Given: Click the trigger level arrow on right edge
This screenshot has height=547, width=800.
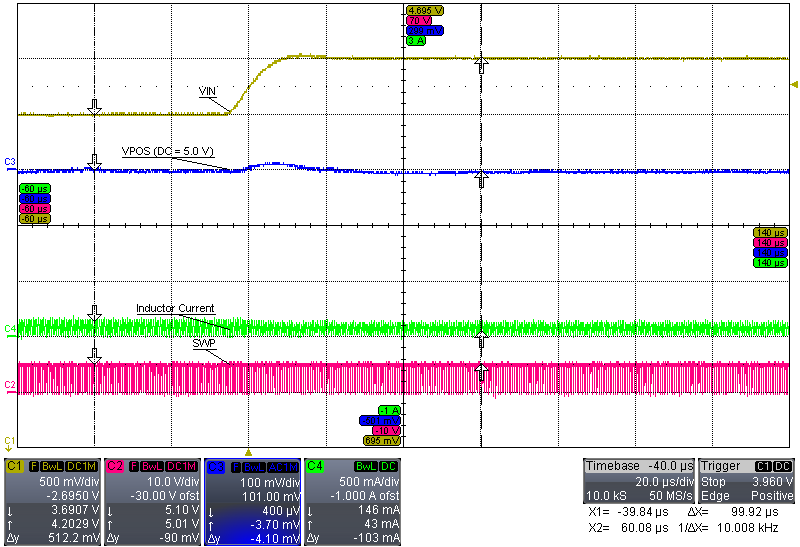Looking at the screenshot, I should [794, 85].
